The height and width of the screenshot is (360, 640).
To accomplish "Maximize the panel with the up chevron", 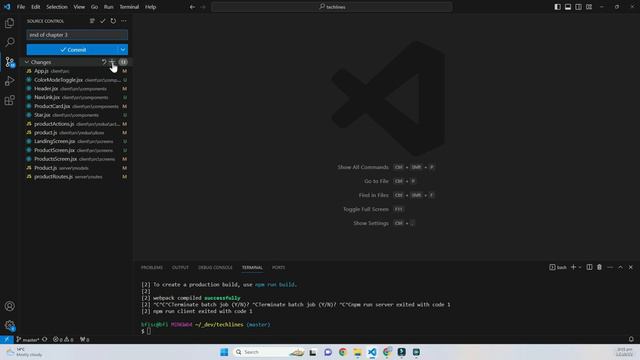I will click(620, 267).
